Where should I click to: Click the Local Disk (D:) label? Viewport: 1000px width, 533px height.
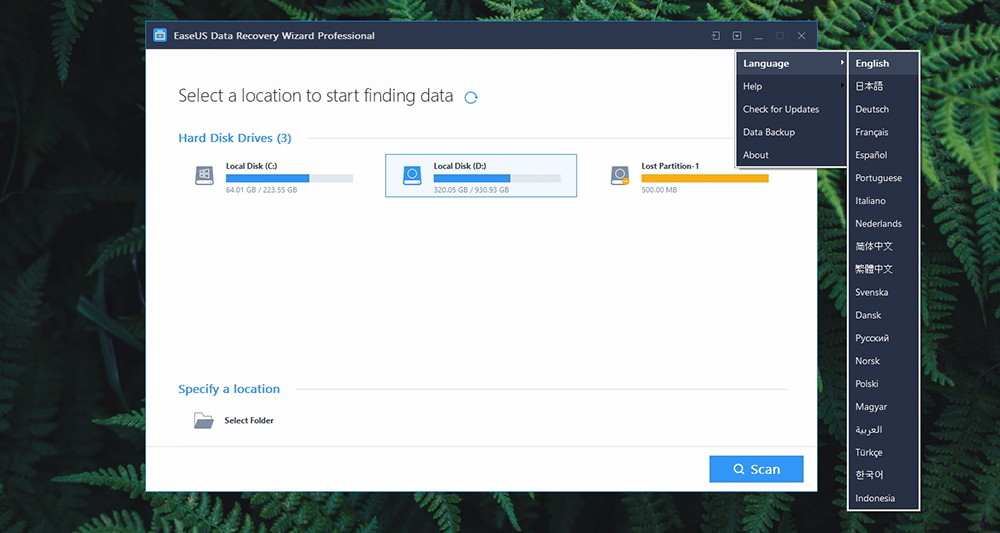click(460, 166)
